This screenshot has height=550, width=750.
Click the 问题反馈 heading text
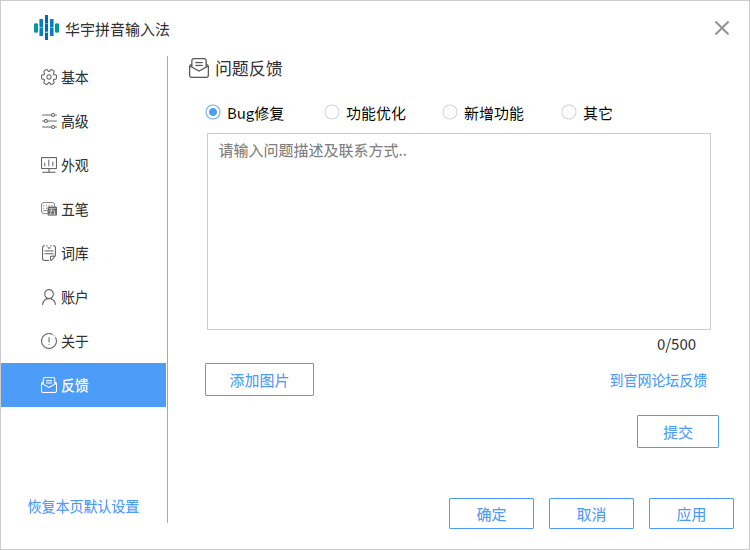coord(249,68)
